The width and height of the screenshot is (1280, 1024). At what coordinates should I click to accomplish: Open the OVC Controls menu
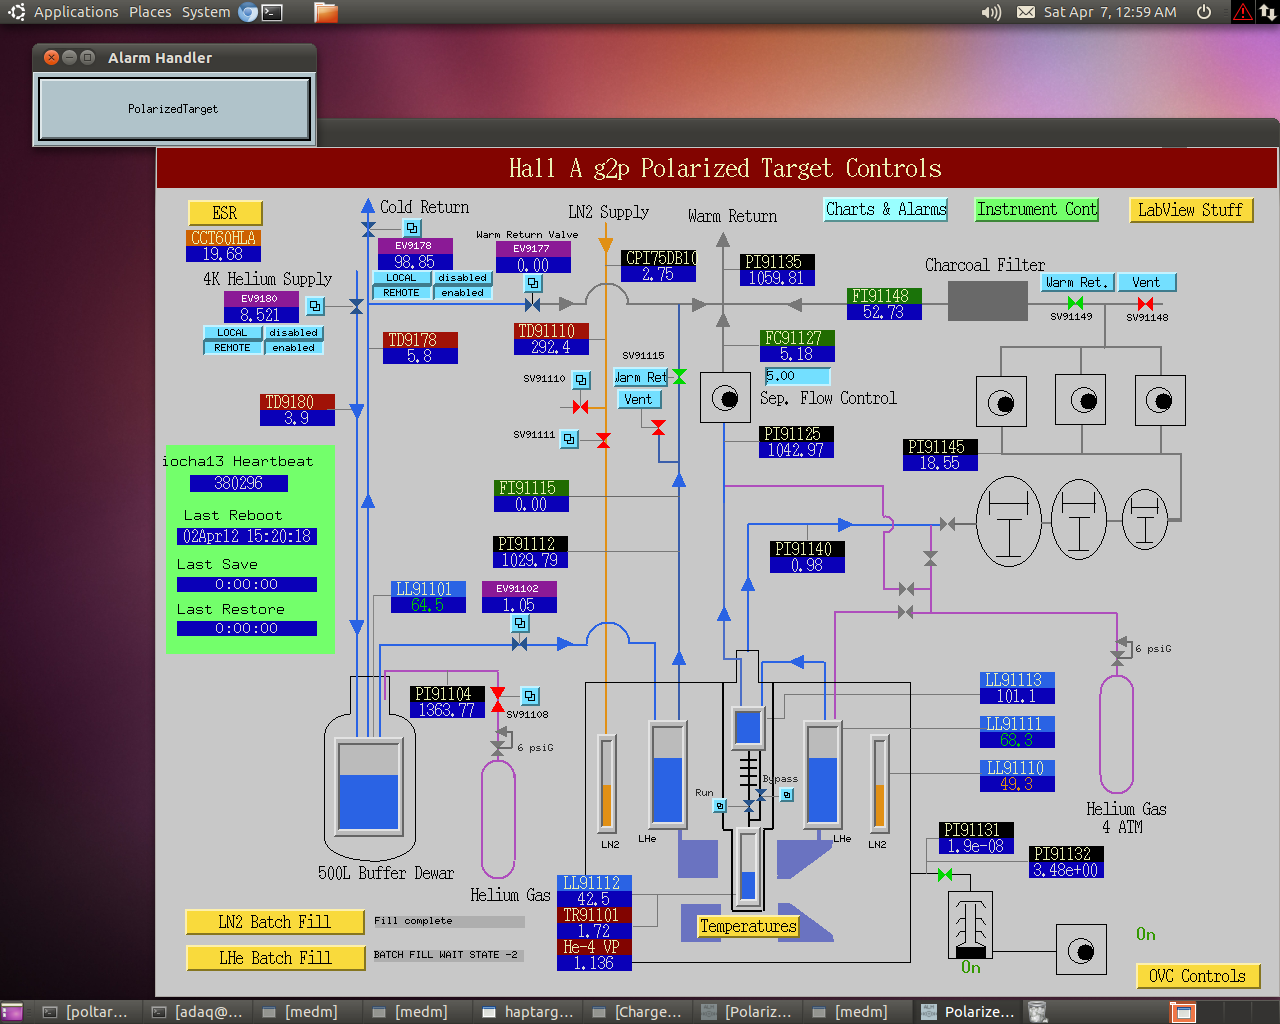1197,976
